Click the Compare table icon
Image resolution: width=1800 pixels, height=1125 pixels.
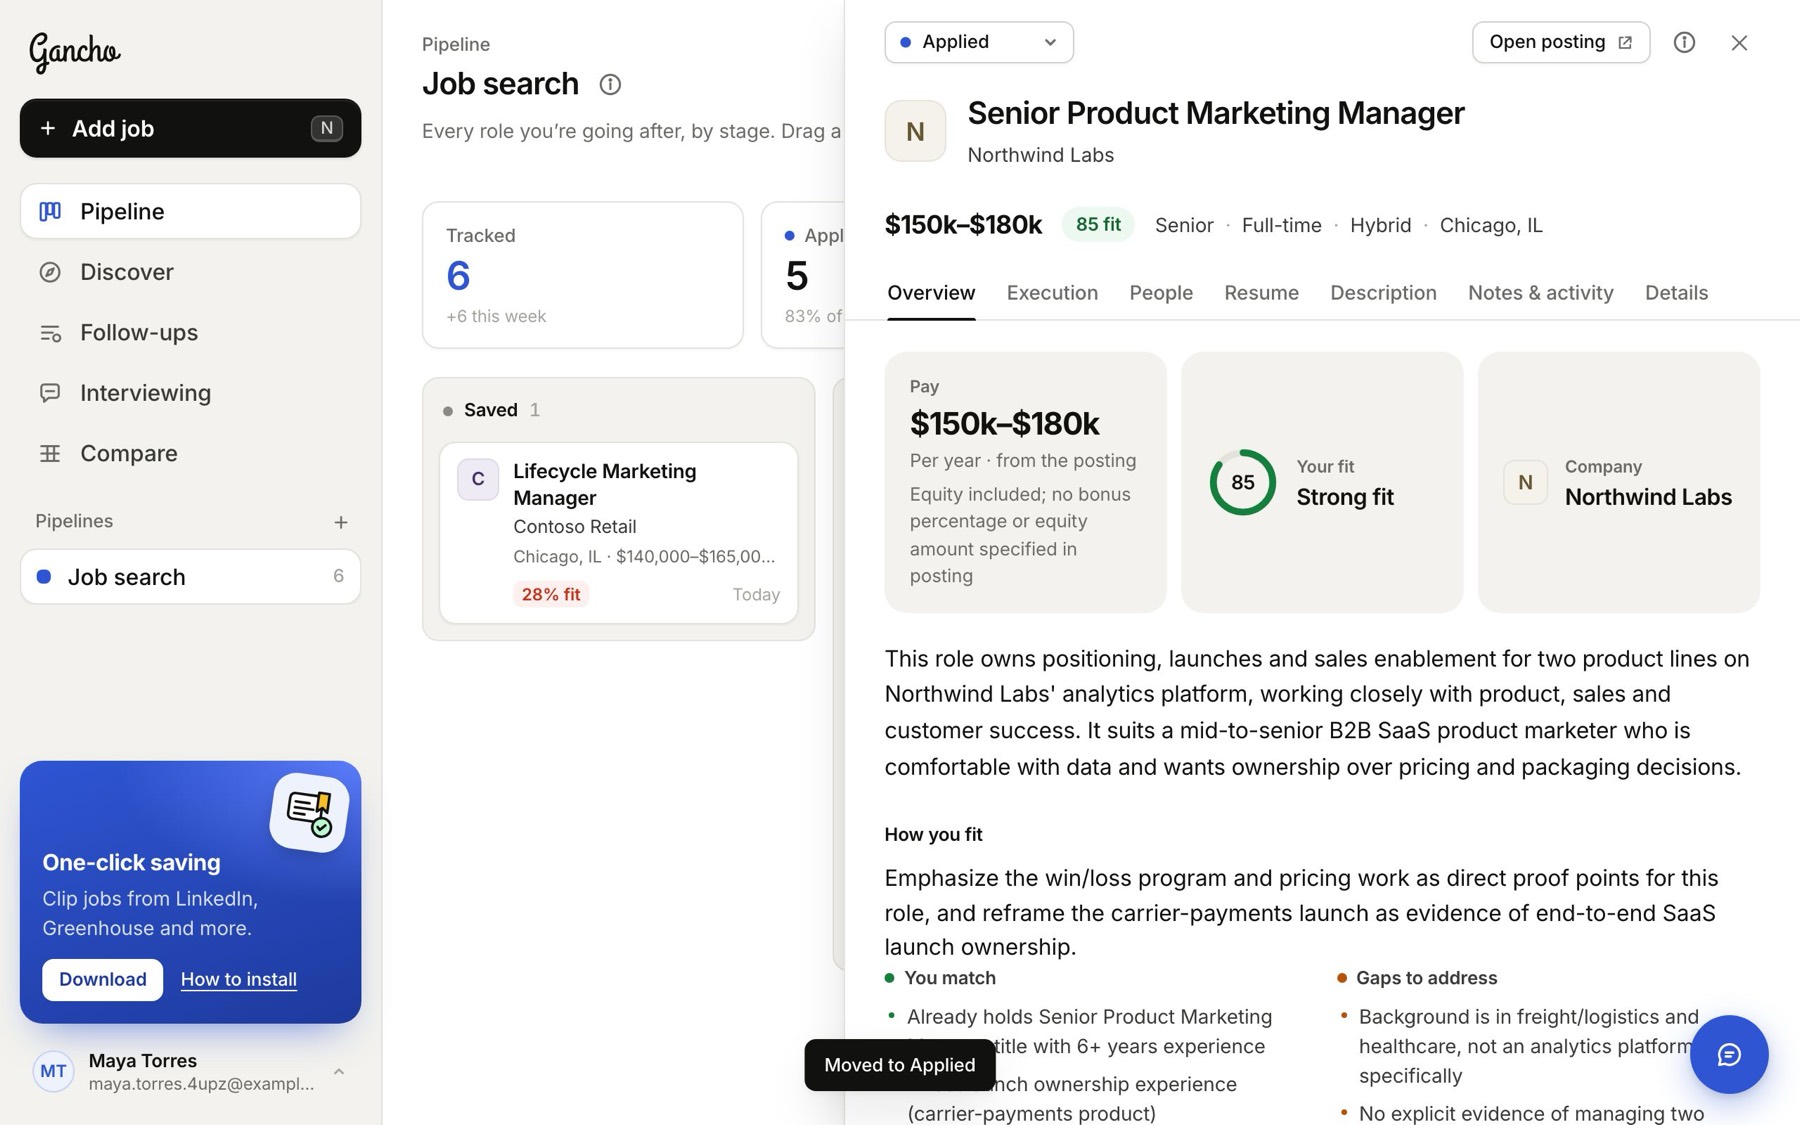[x=50, y=453]
